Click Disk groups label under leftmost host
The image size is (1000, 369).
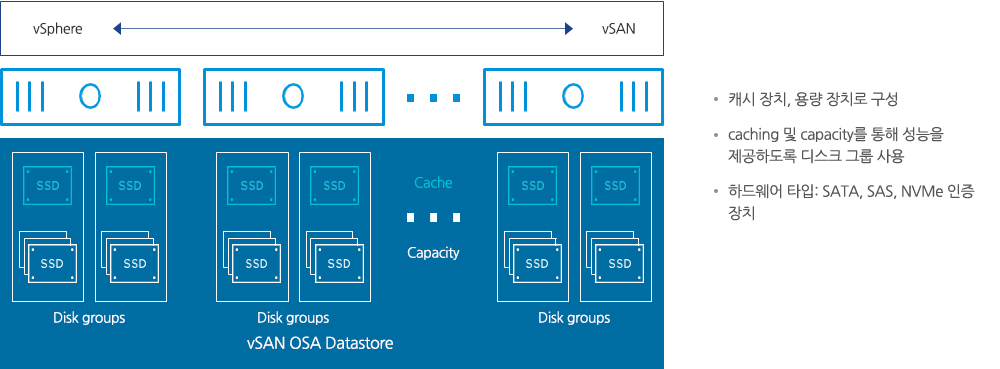pos(89,317)
